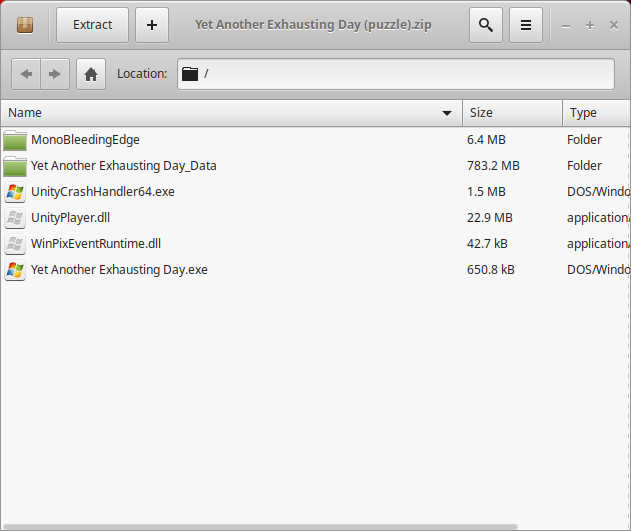Screen dimensions: 631x531
Task: Open search with the magnifier icon
Action: pyautogui.click(x=486, y=25)
